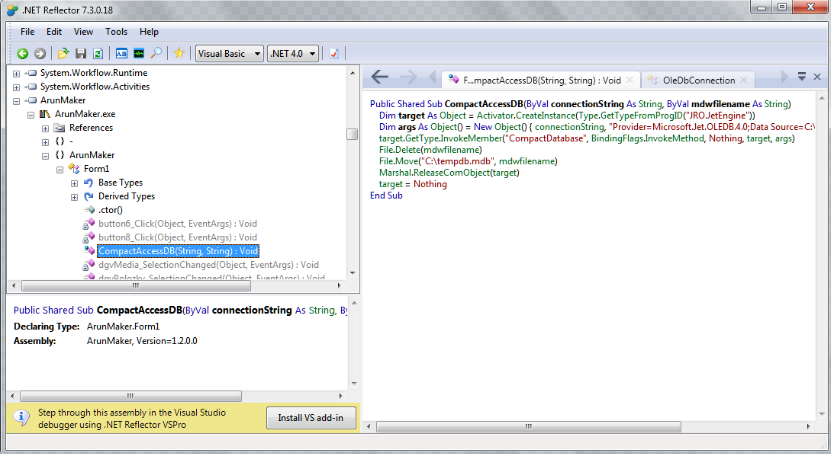Viewport: 831px width, 454px height.
Task: Click BindingFlags.InvokeMethod link in the code
Action: [x=647, y=138]
